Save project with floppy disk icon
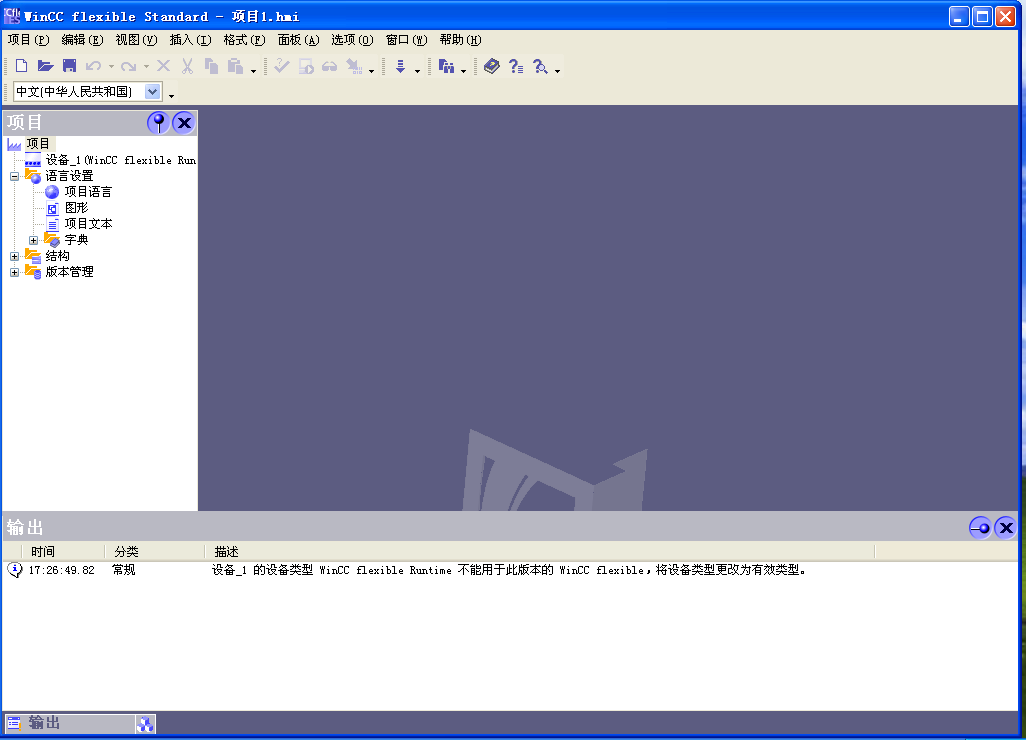This screenshot has height=740, width=1026. coord(69,66)
